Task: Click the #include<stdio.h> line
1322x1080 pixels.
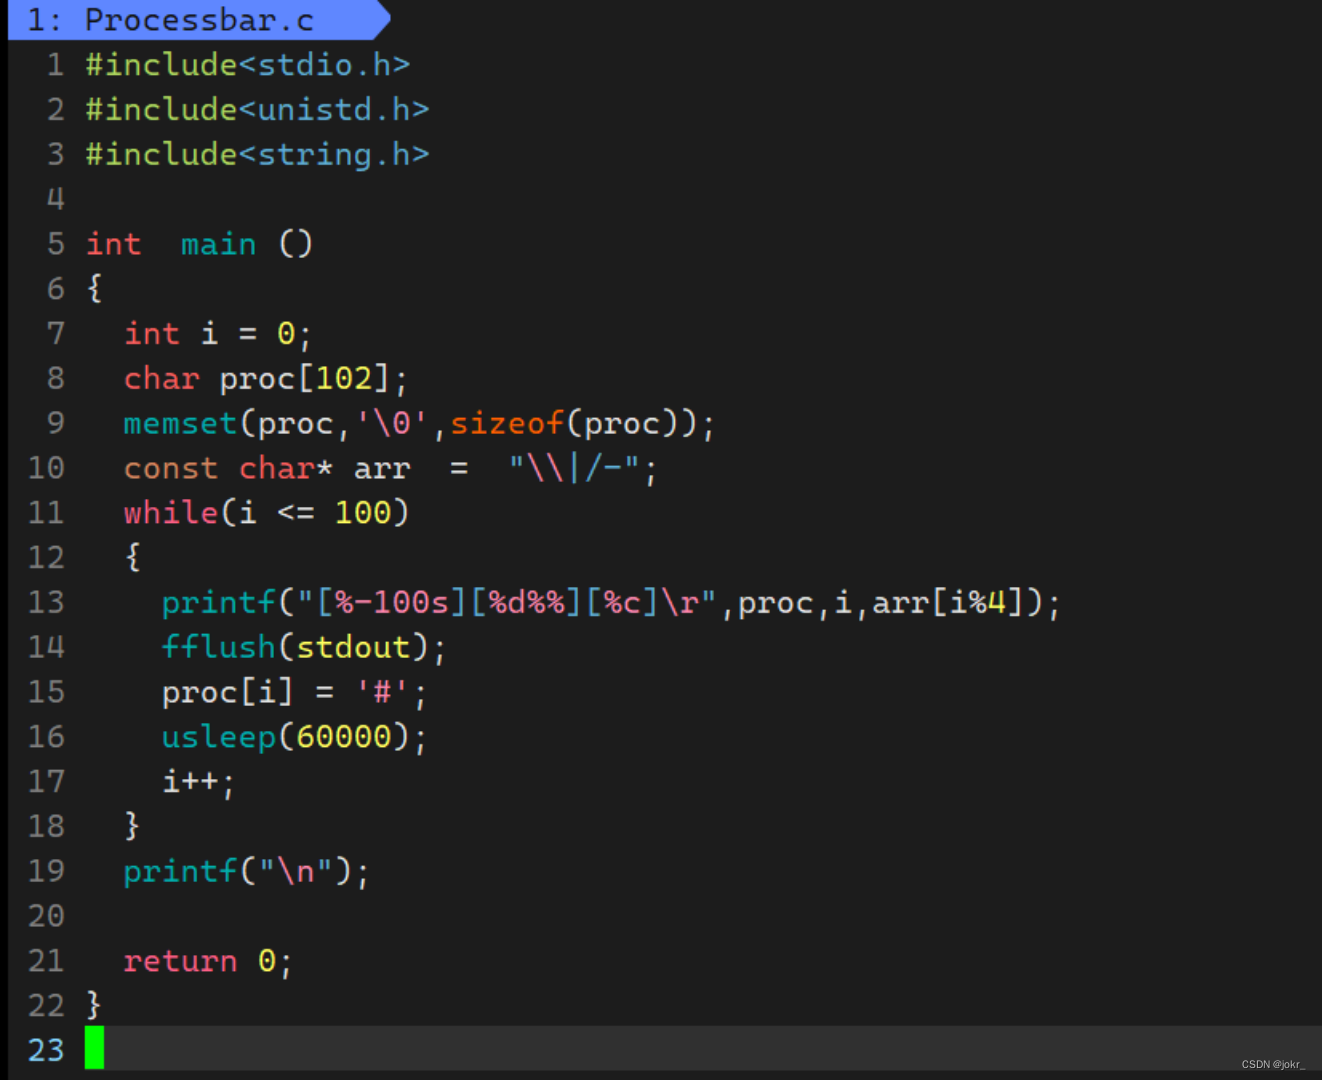Action: [248, 65]
